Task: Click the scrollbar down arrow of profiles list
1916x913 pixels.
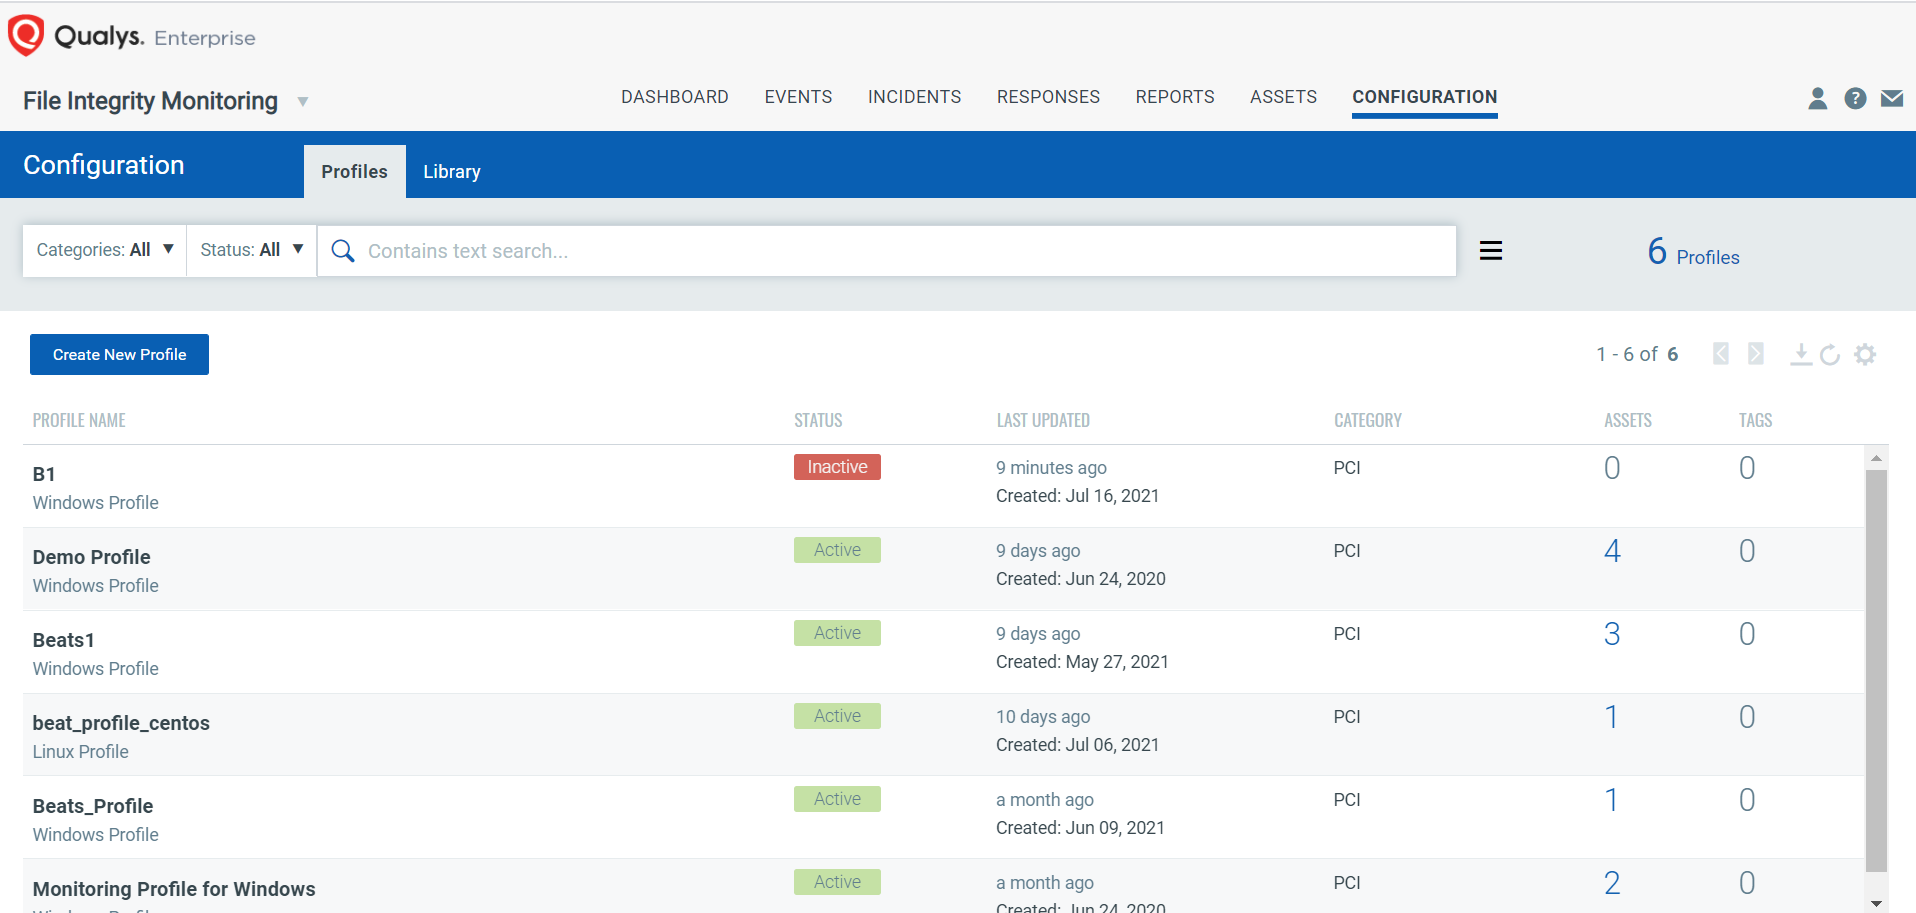Action: click(1876, 903)
